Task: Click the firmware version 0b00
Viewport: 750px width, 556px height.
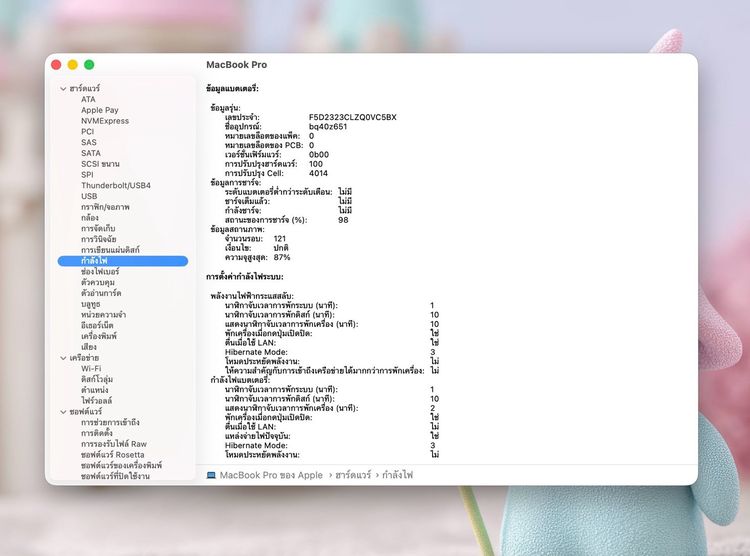Action: point(319,155)
